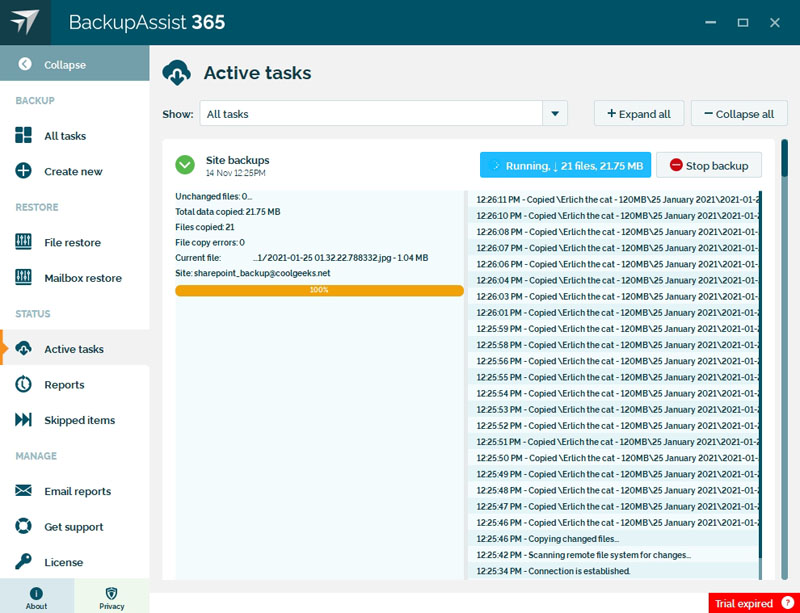The width and height of the screenshot is (800, 613).
Task: Click the Total data copied 21.75 MB line
Action: pos(228,211)
